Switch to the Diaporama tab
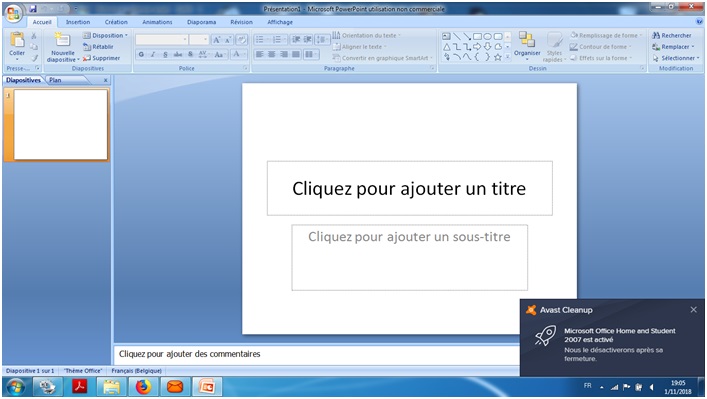The height and width of the screenshot is (399, 707). pyautogui.click(x=201, y=22)
